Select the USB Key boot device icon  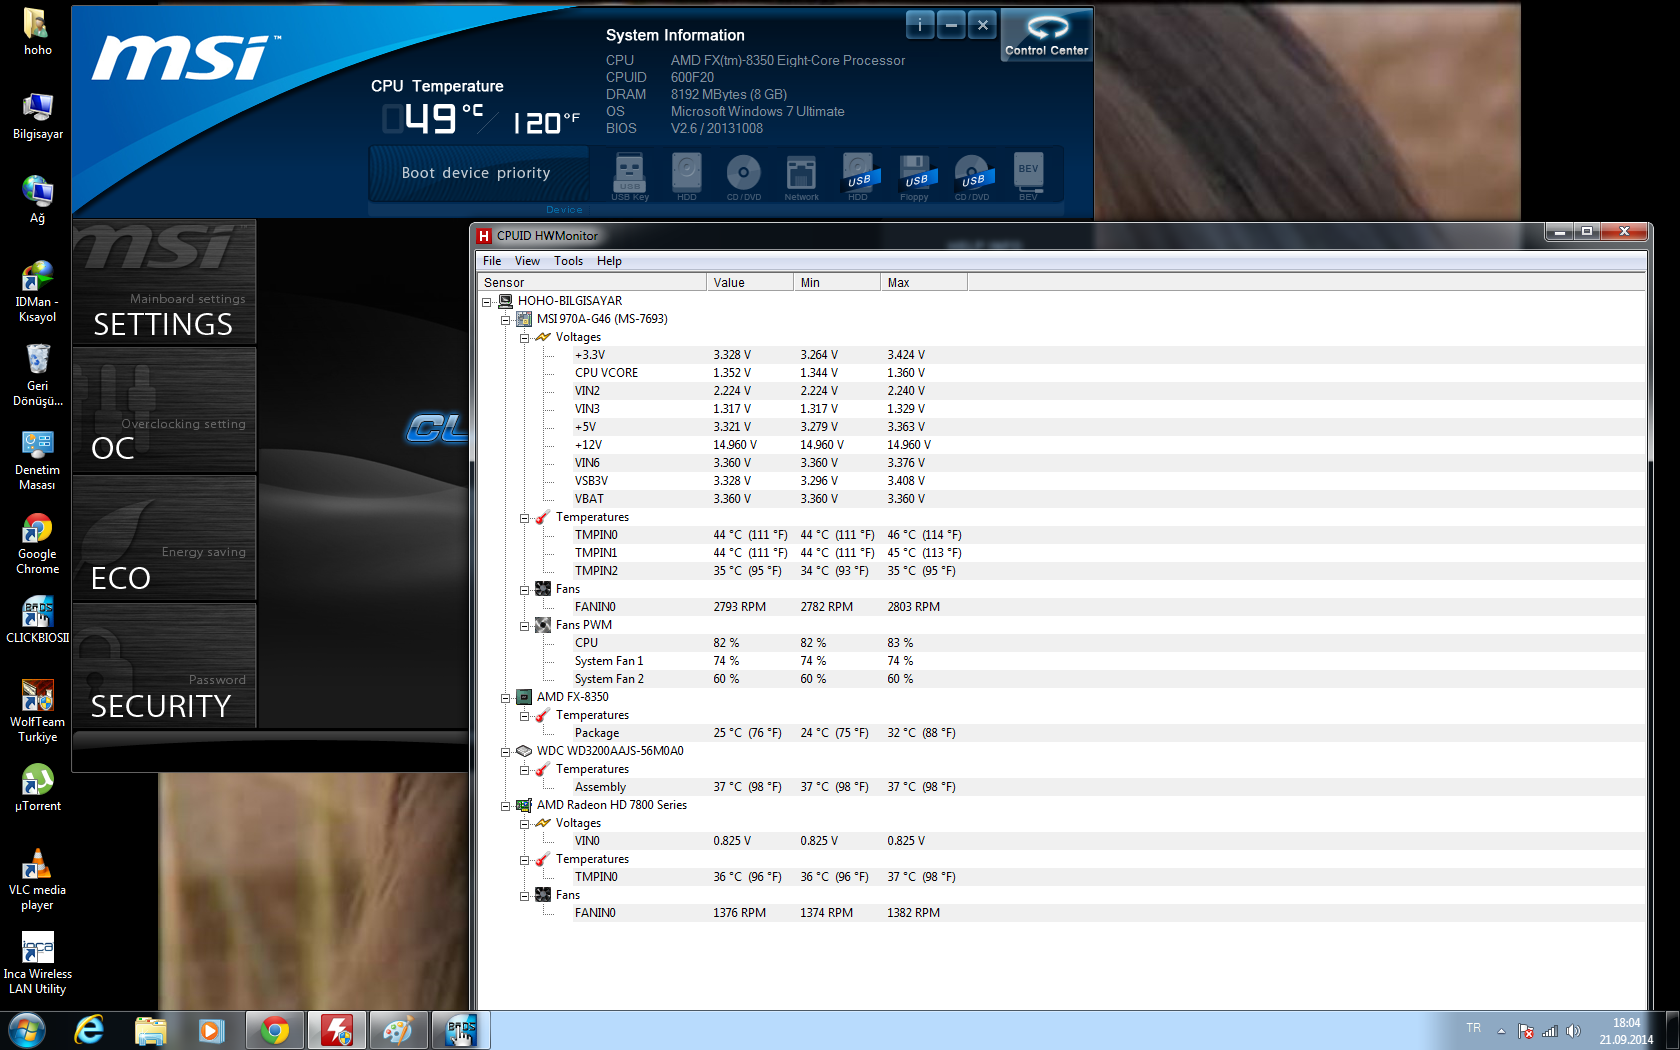point(629,175)
